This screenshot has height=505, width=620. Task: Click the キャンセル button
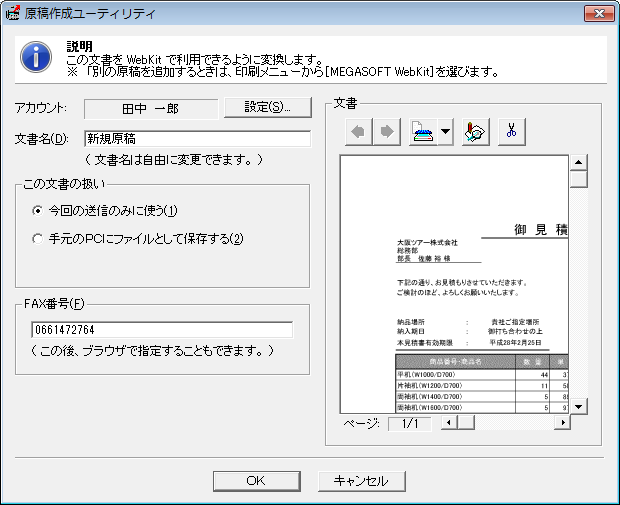click(x=360, y=480)
